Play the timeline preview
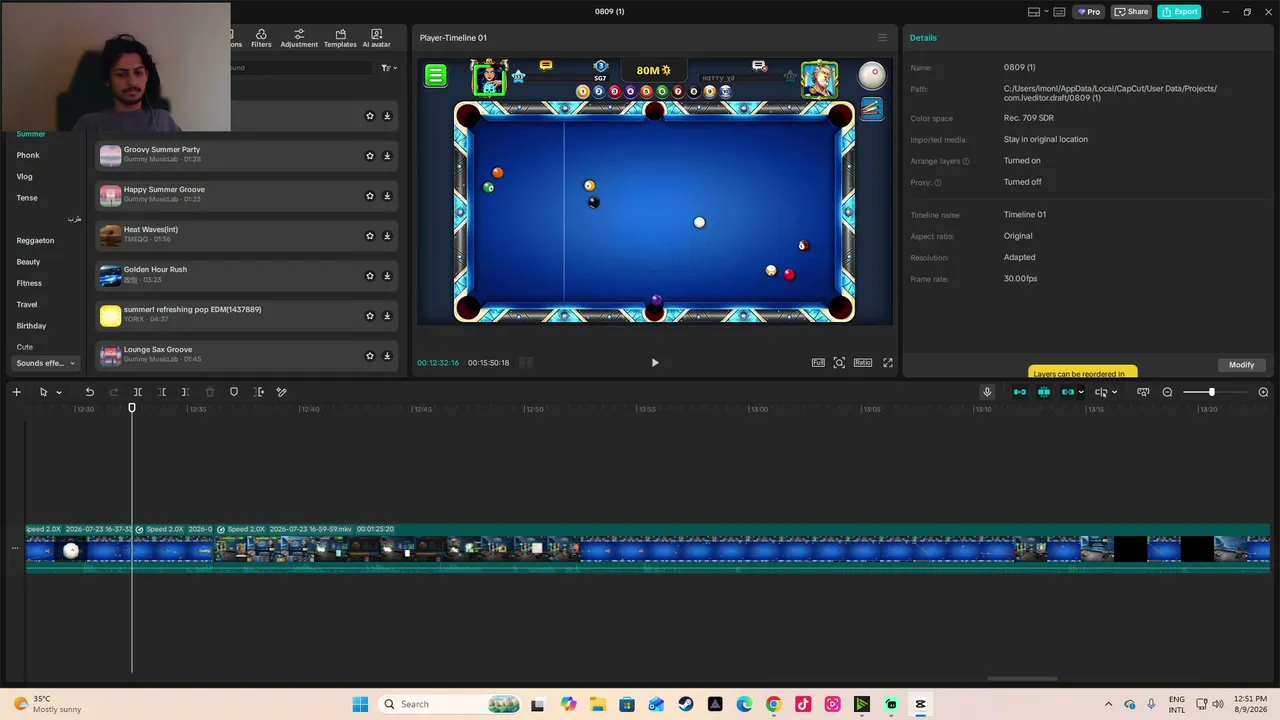1280x720 pixels. click(x=655, y=363)
